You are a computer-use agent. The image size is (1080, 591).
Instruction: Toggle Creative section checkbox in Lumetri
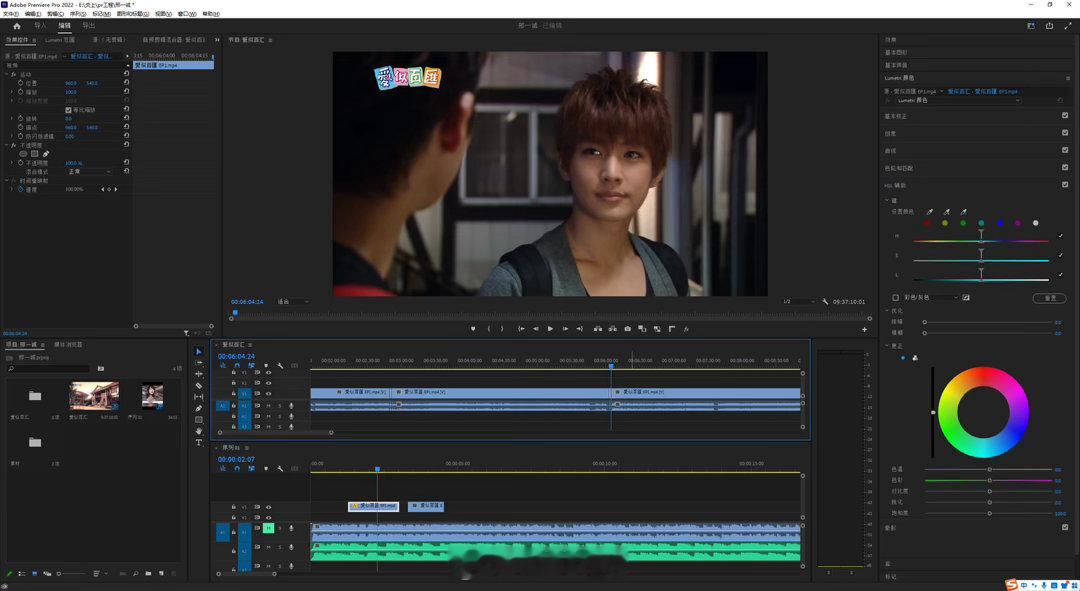(1065, 132)
